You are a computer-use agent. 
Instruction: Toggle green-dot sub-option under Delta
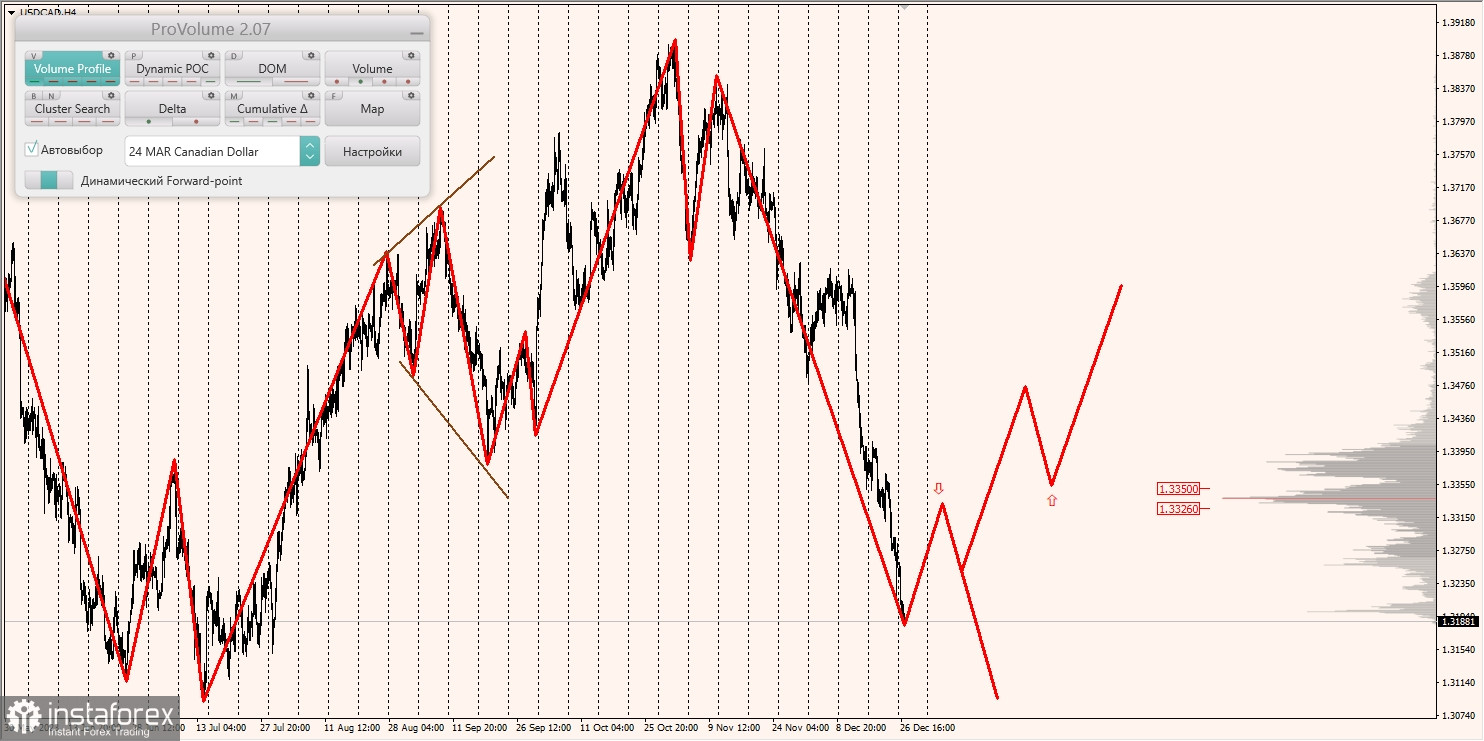point(149,122)
